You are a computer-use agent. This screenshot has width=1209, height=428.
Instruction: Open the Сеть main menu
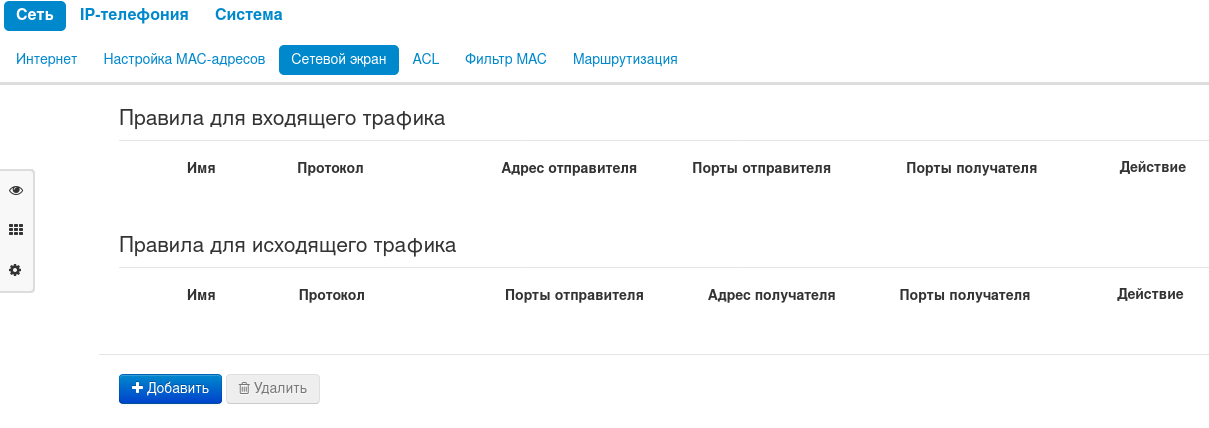(x=35, y=15)
